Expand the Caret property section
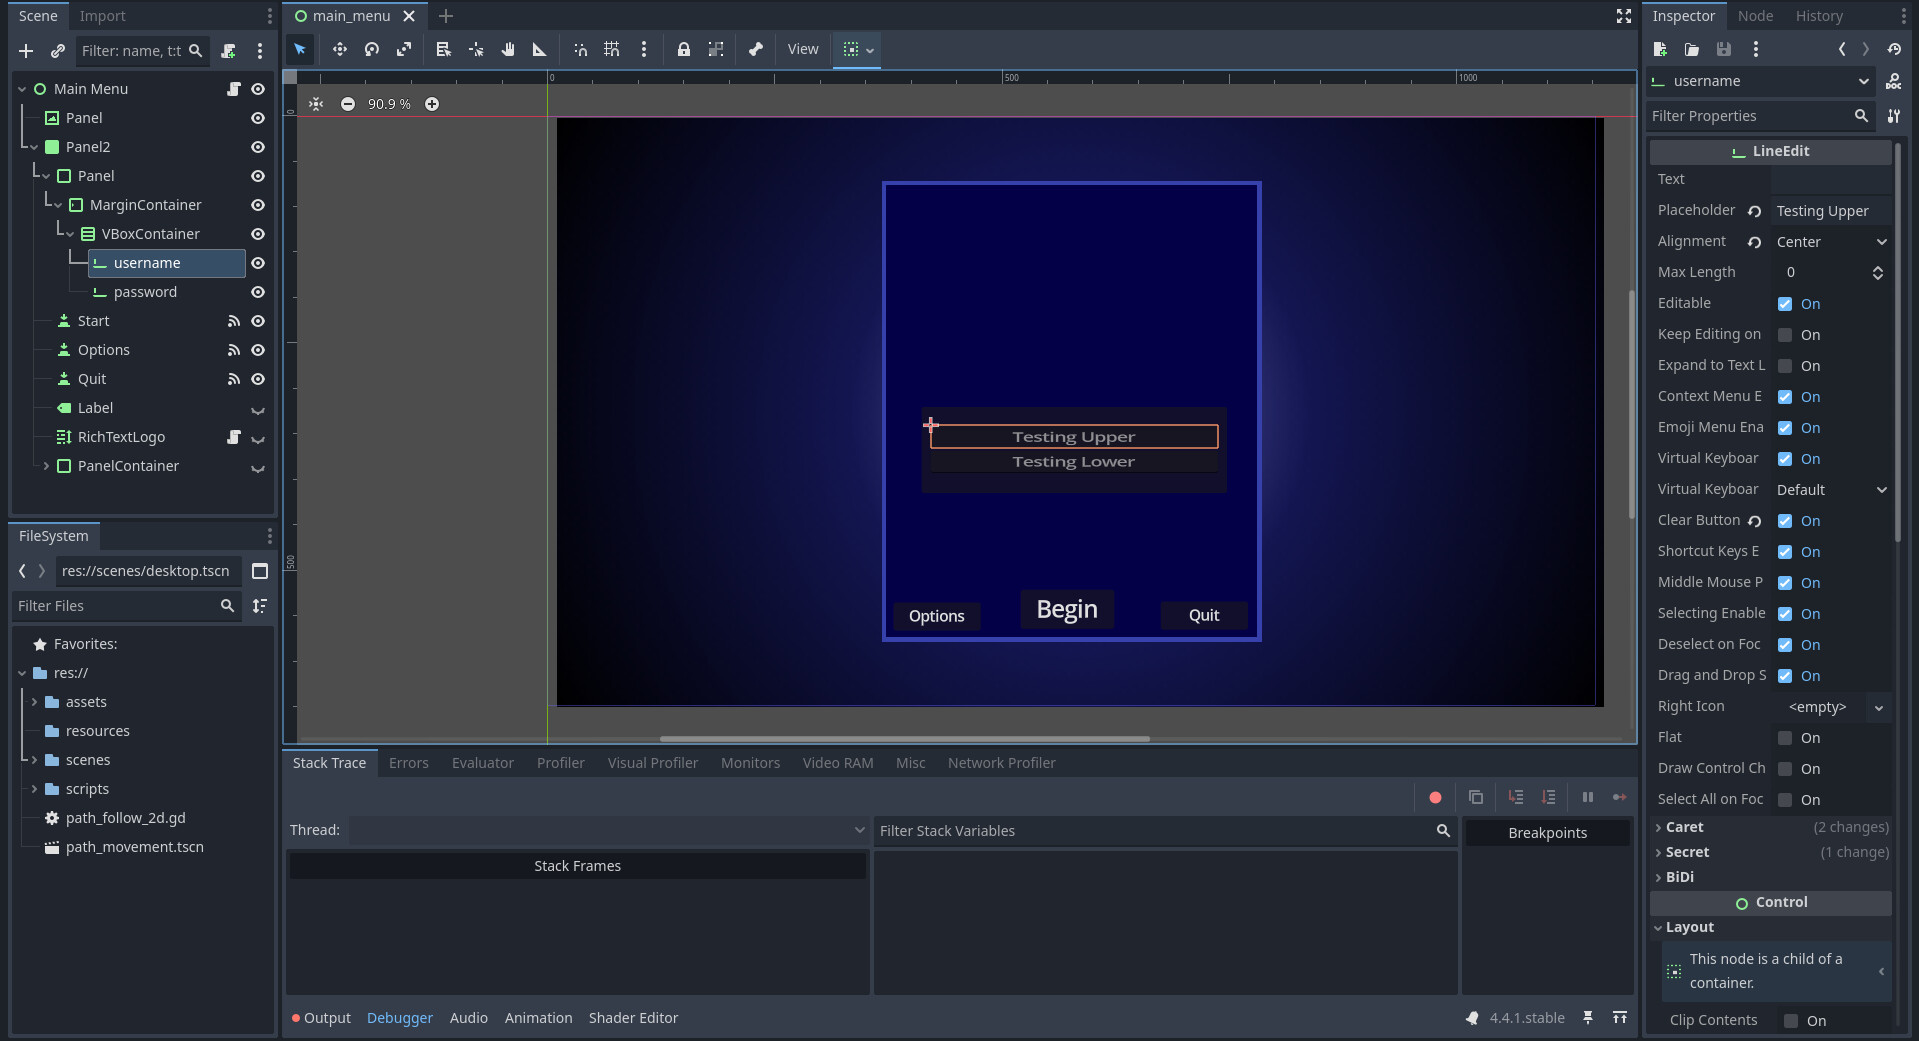This screenshot has width=1919, height=1041. coord(1685,827)
